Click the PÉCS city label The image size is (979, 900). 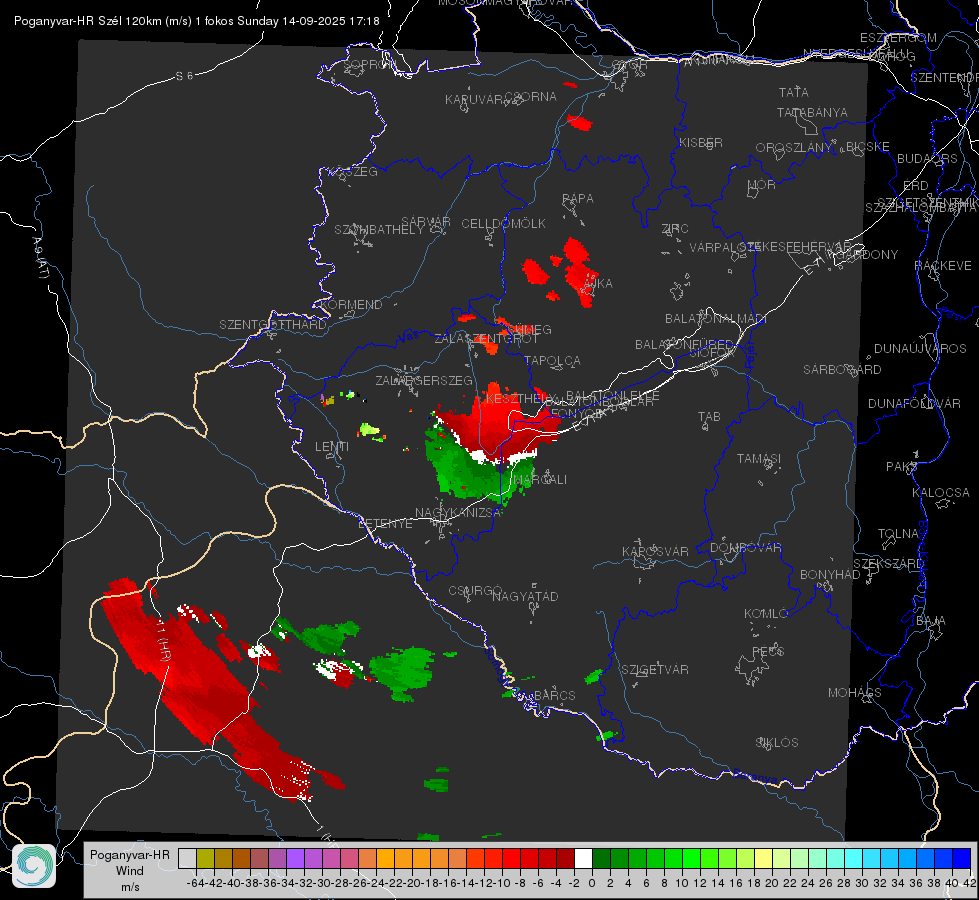pyautogui.click(x=768, y=651)
